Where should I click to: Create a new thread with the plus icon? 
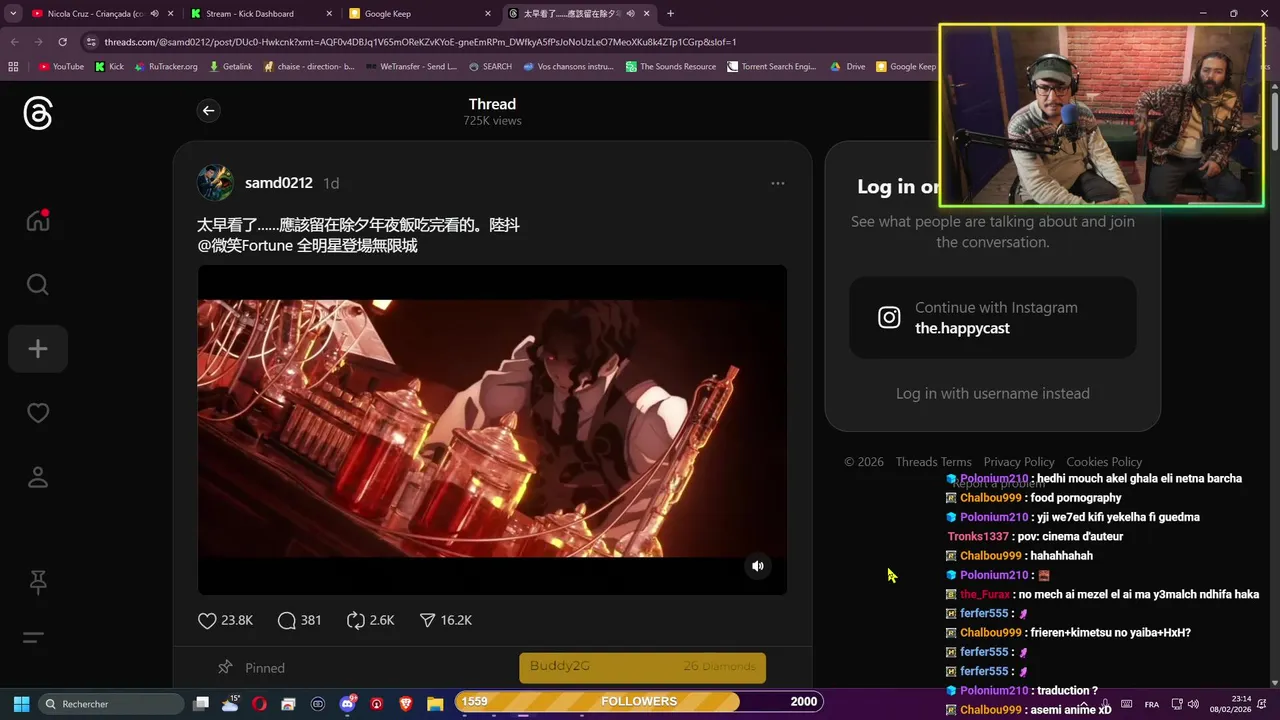click(38, 349)
